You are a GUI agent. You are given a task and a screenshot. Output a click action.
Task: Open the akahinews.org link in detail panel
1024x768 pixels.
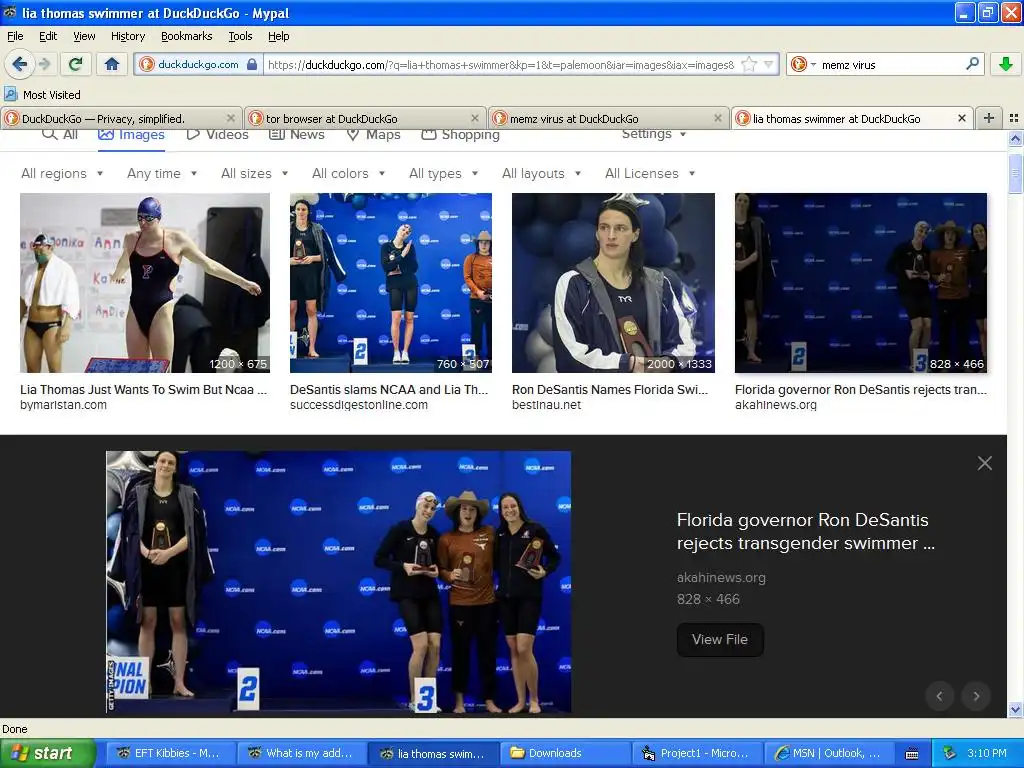coord(721,577)
